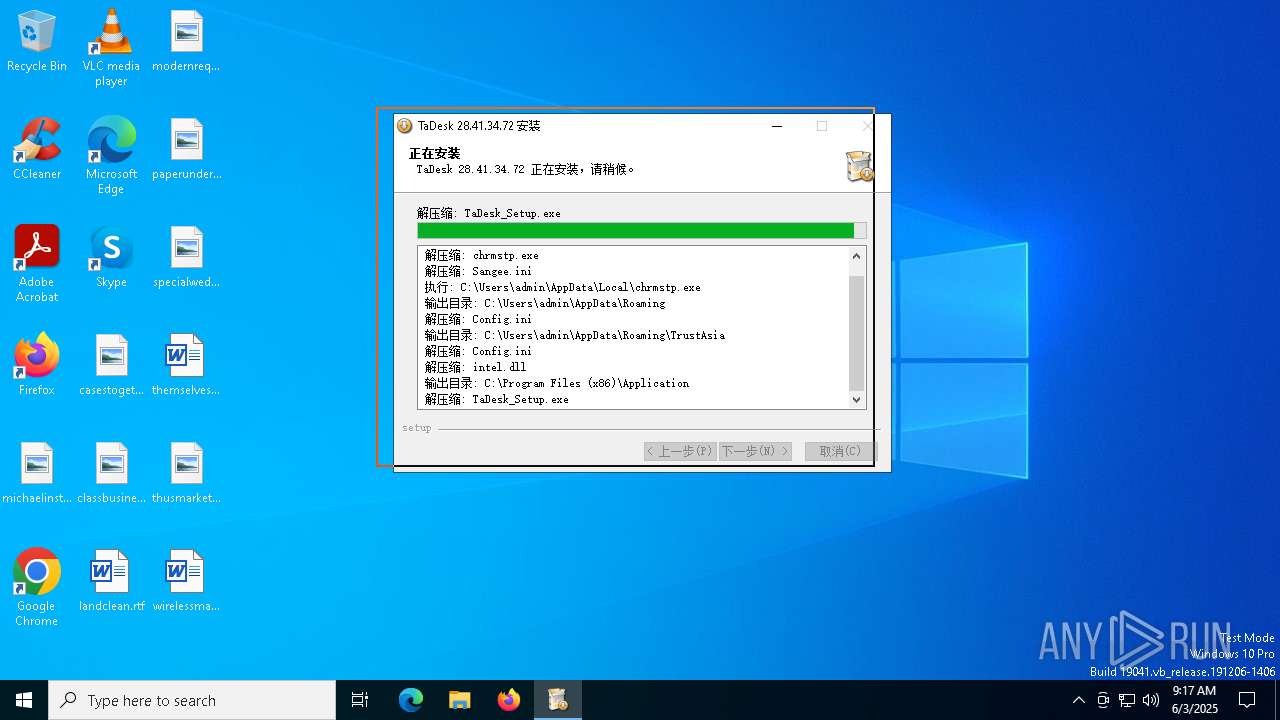Screen dimensions: 1280x720
Task: Select log line 解压缩: Sangee.ini
Action: (x=479, y=271)
